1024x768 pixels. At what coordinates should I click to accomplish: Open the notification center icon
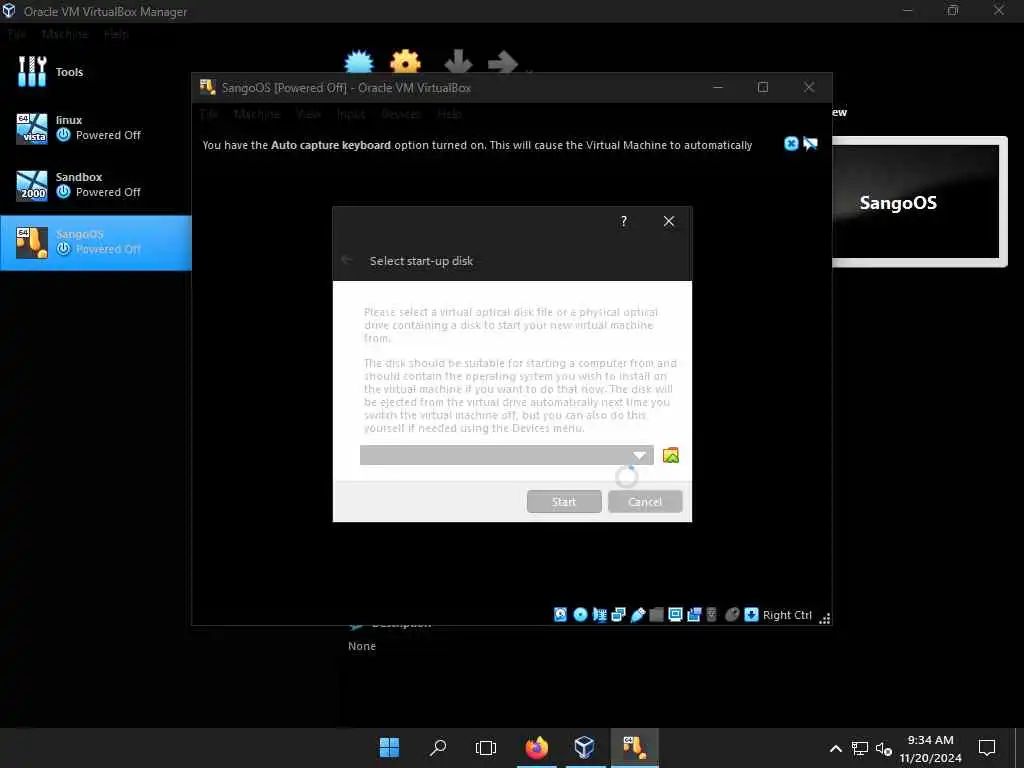coord(986,747)
